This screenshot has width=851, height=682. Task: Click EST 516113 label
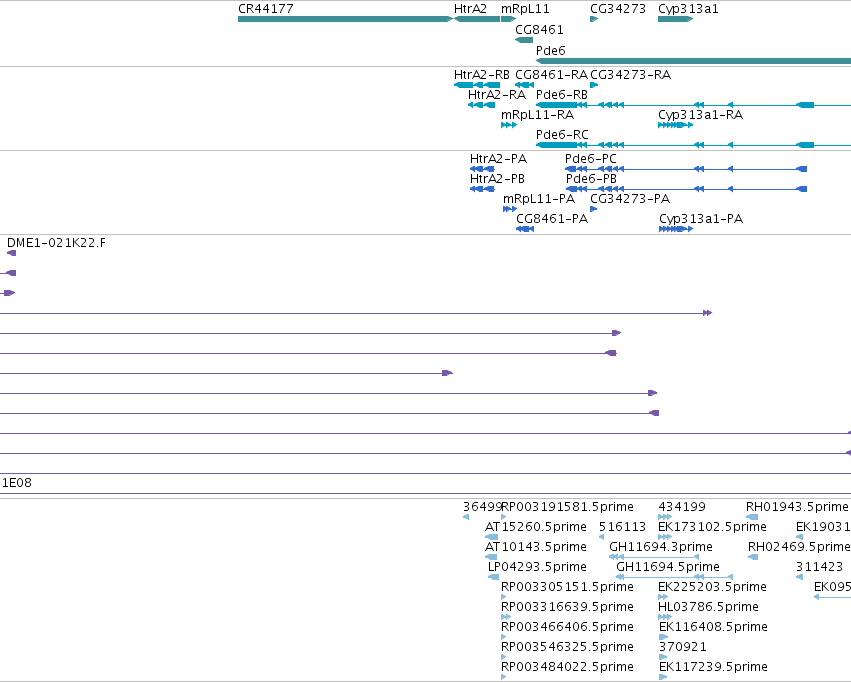[623, 527]
